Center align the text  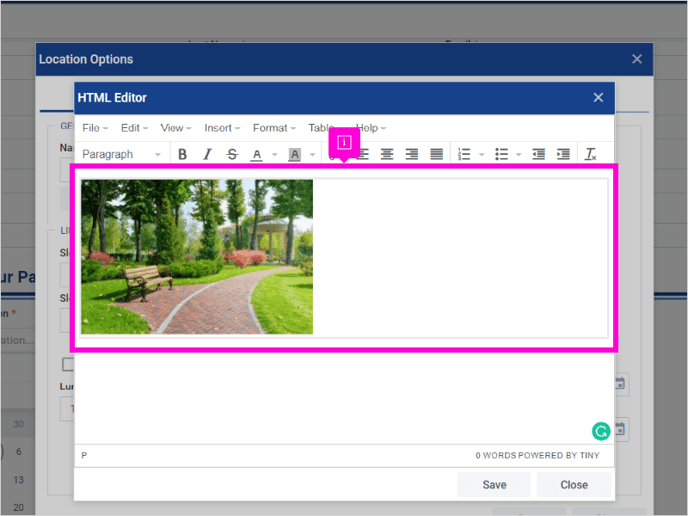point(387,154)
